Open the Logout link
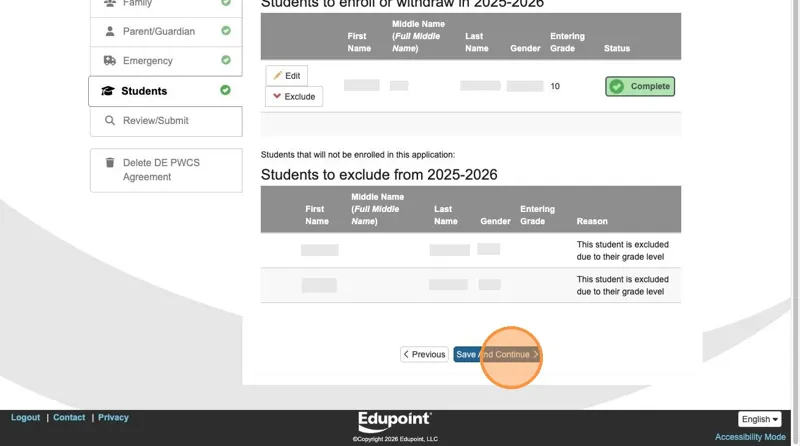 26,417
